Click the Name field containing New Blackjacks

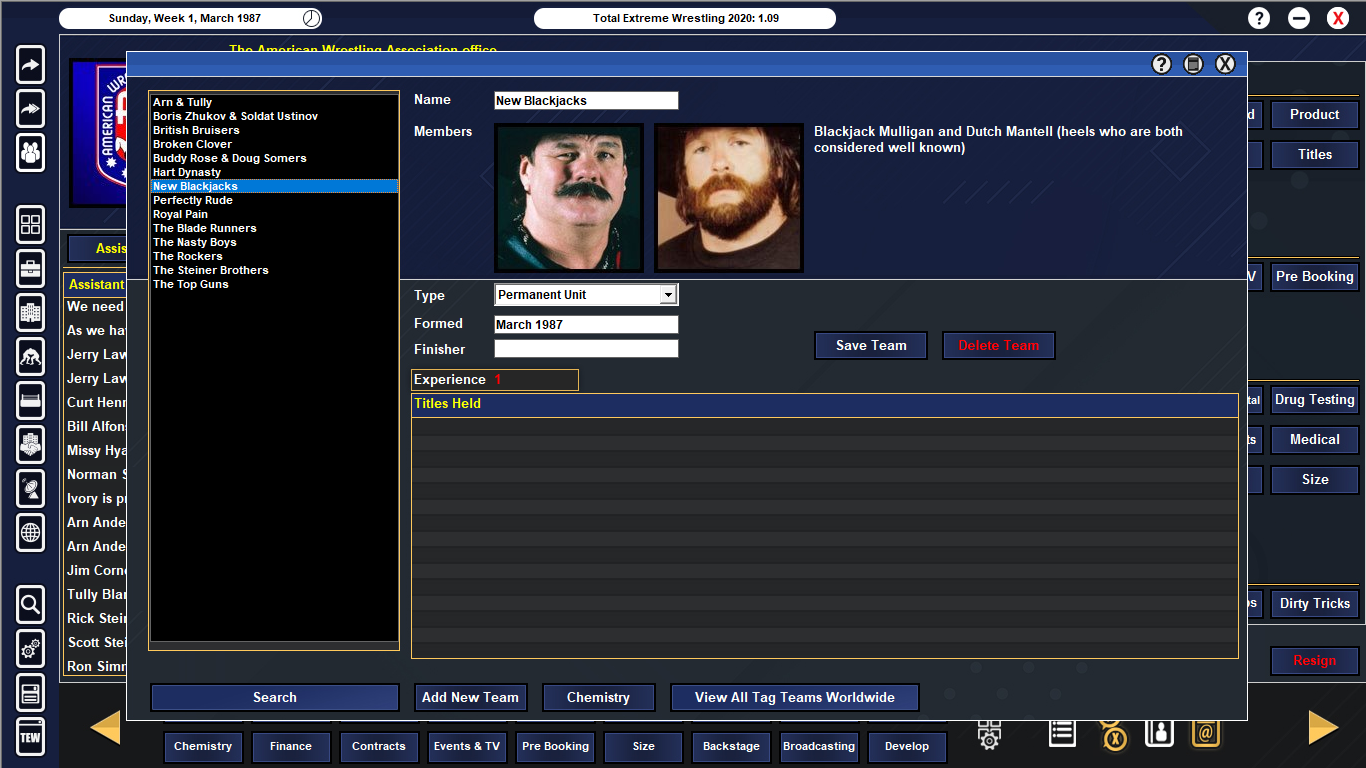[x=586, y=100]
